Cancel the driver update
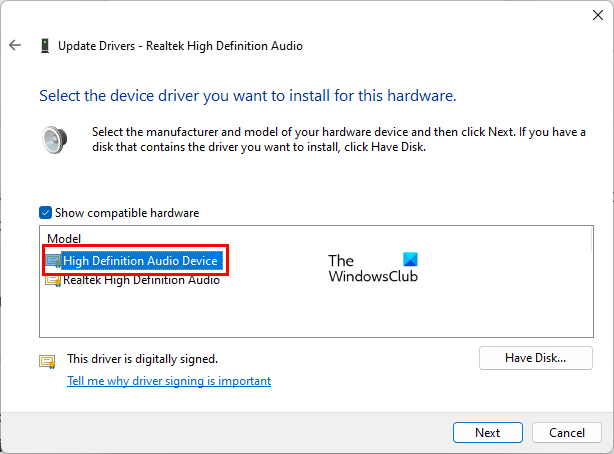The height and width of the screenshot is (454, 614). [566, 433]
